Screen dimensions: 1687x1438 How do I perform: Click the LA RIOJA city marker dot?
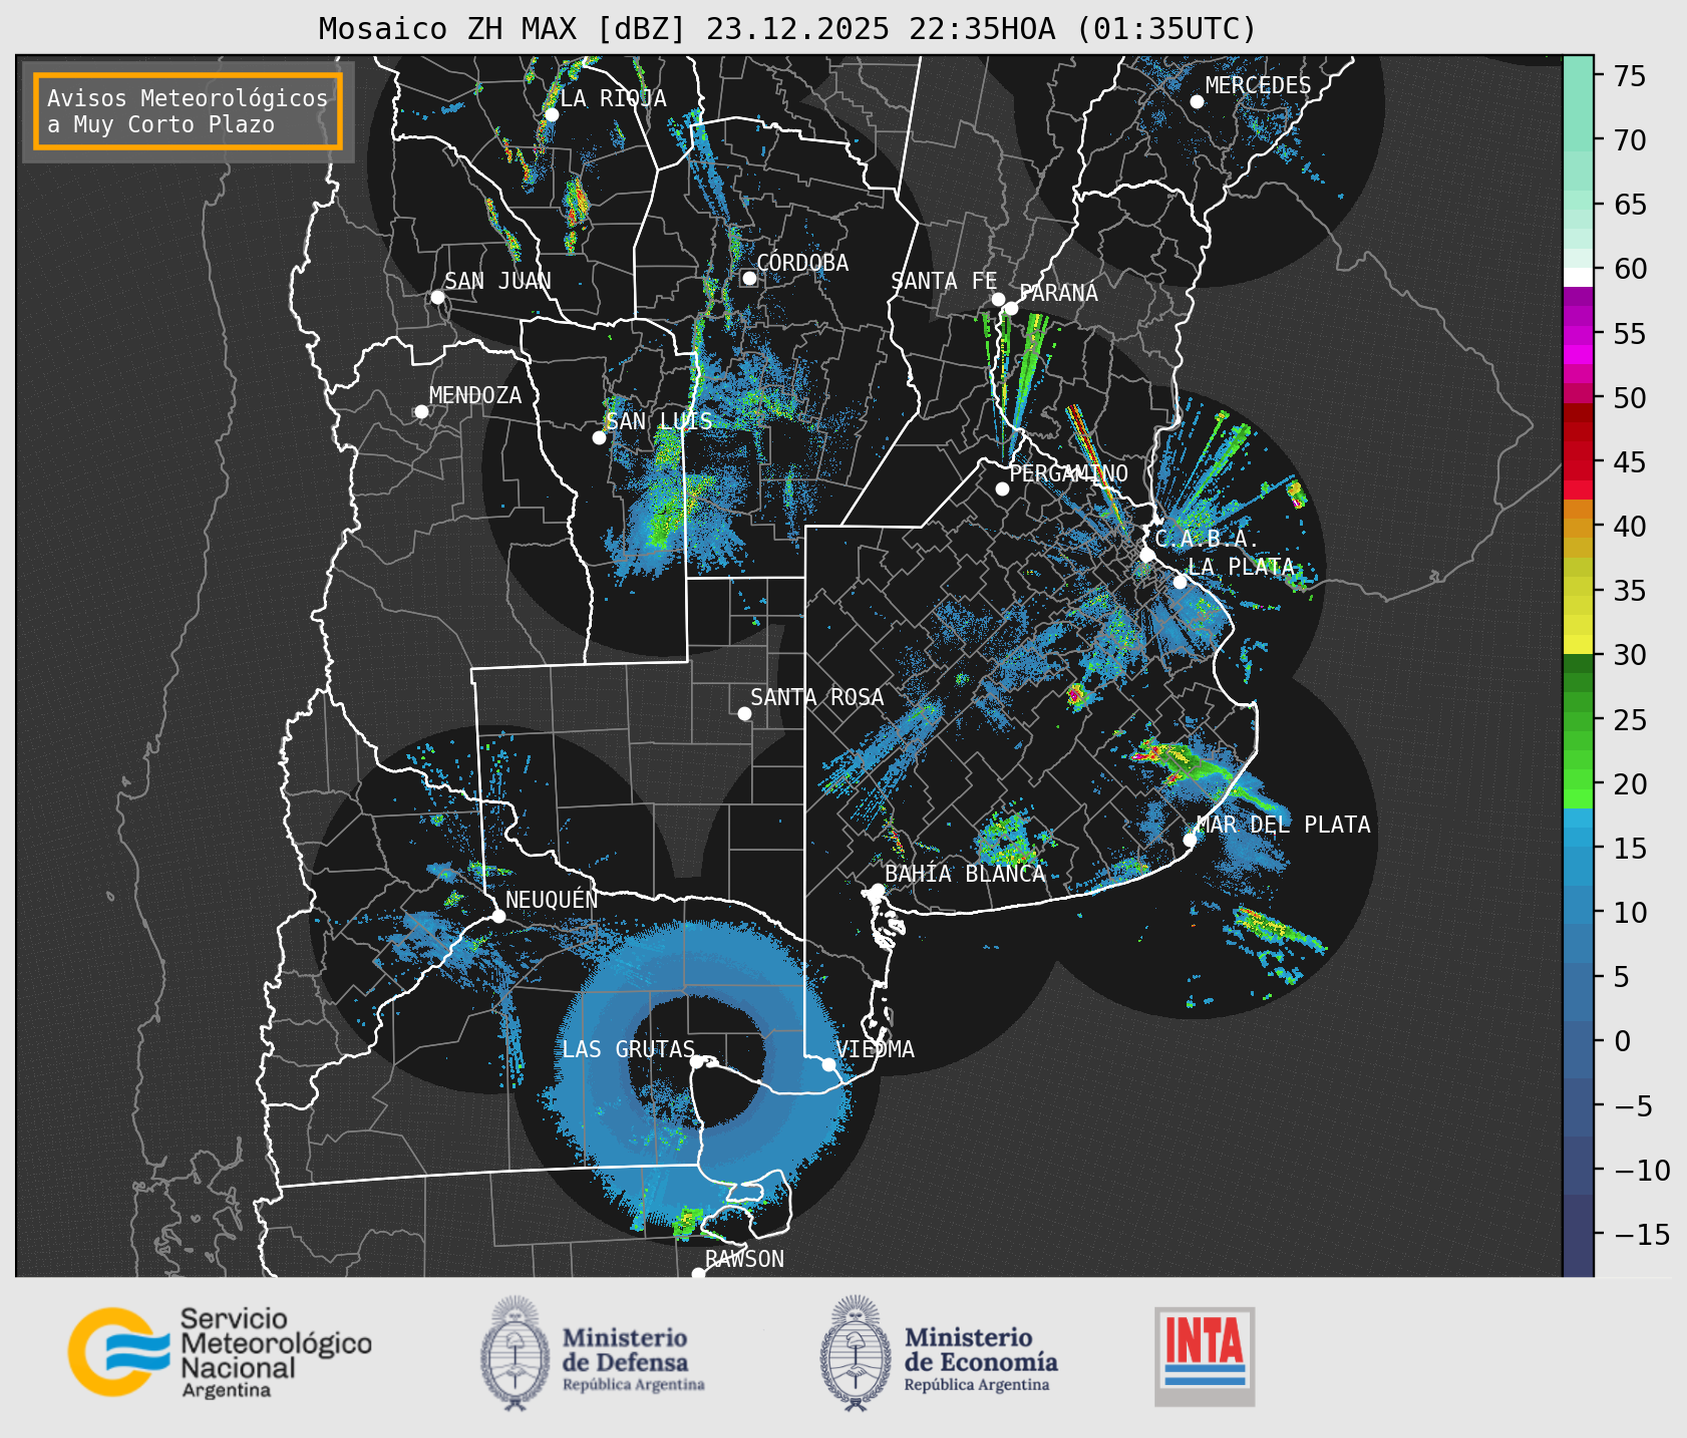(x=551, y=114)
